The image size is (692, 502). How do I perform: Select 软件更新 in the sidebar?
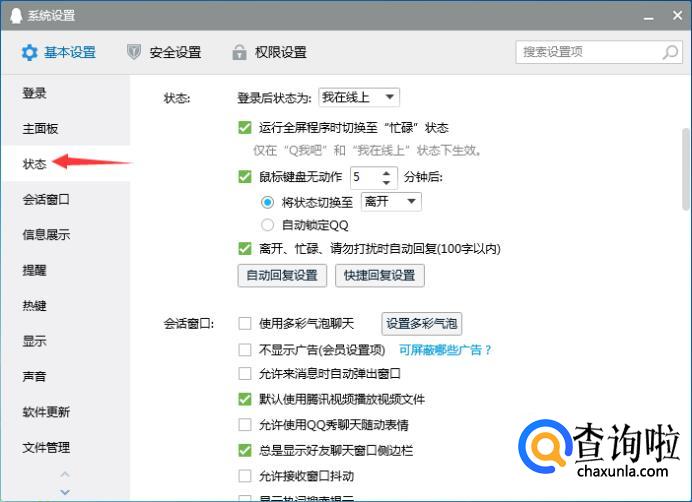pos(65,412)
